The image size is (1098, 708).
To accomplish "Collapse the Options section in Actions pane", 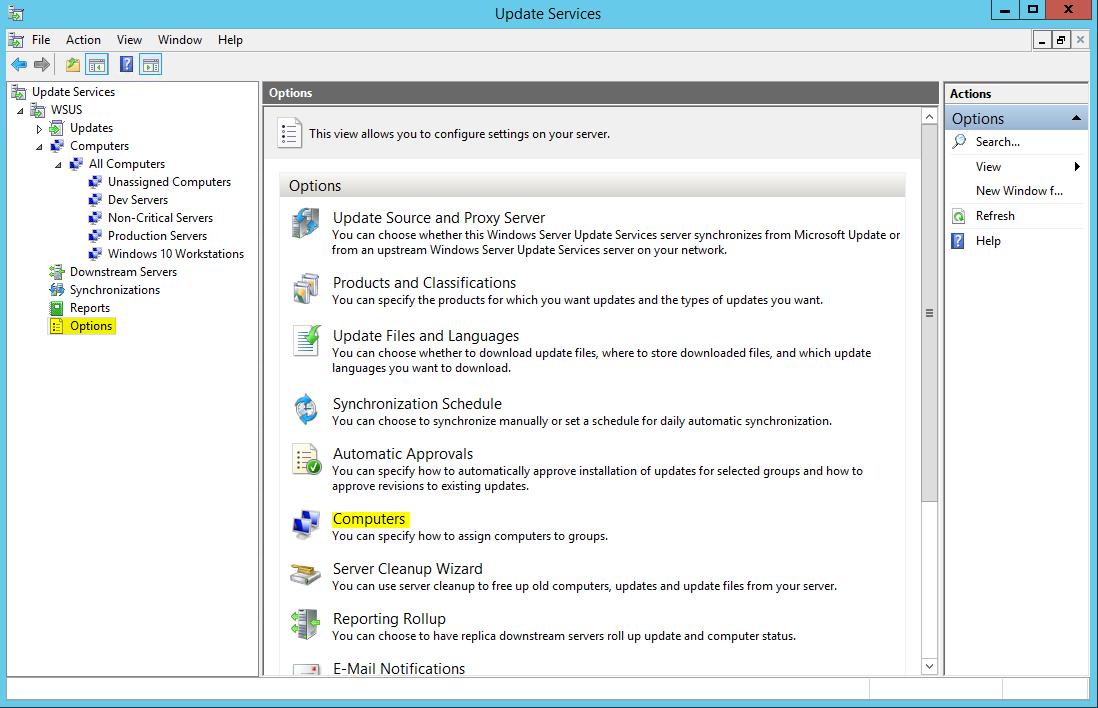I will coord(1077,117).
